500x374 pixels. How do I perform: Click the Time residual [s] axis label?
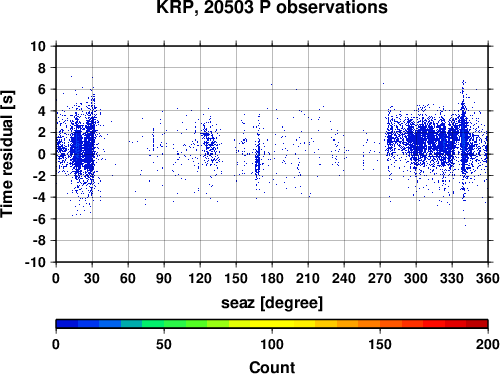(x=7, y=154)
